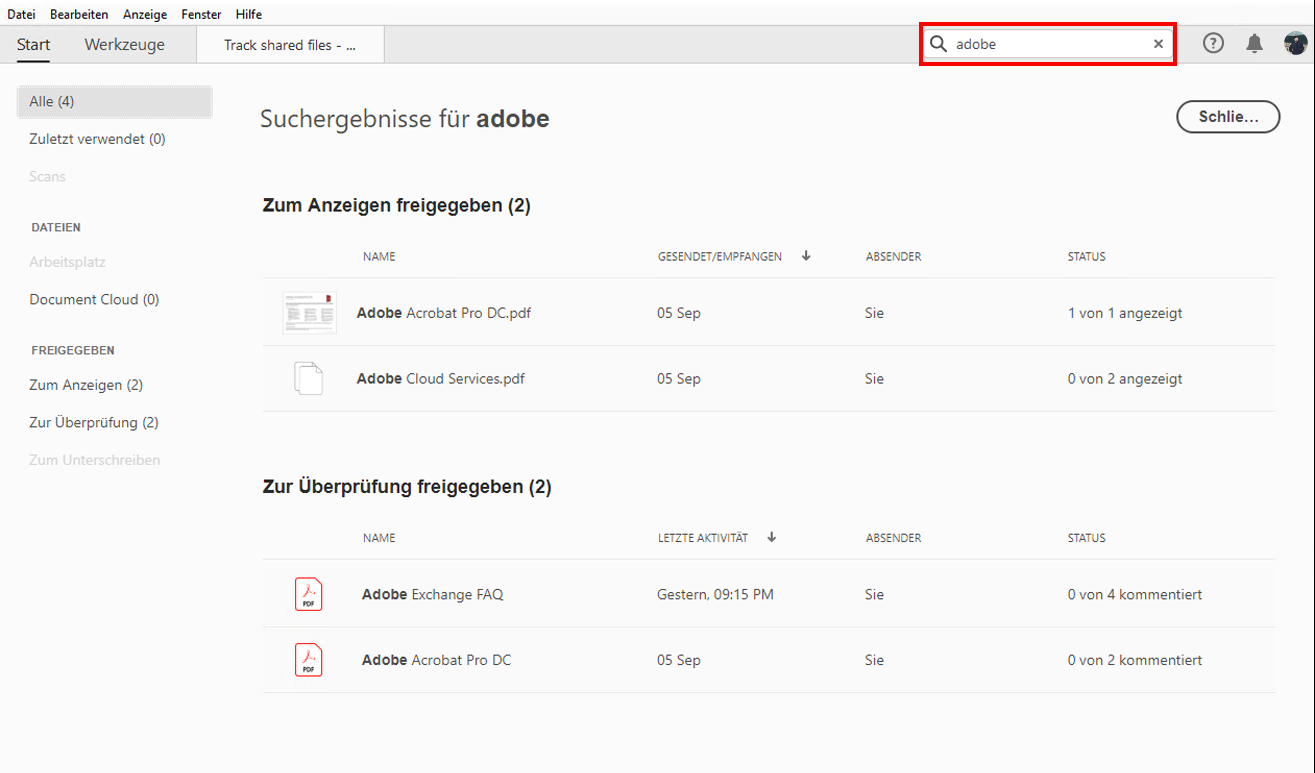Image resolution: width=1315 pixels, height=773 pixels.
Task: Open the Hilfe menu
Action: [249, 14]
